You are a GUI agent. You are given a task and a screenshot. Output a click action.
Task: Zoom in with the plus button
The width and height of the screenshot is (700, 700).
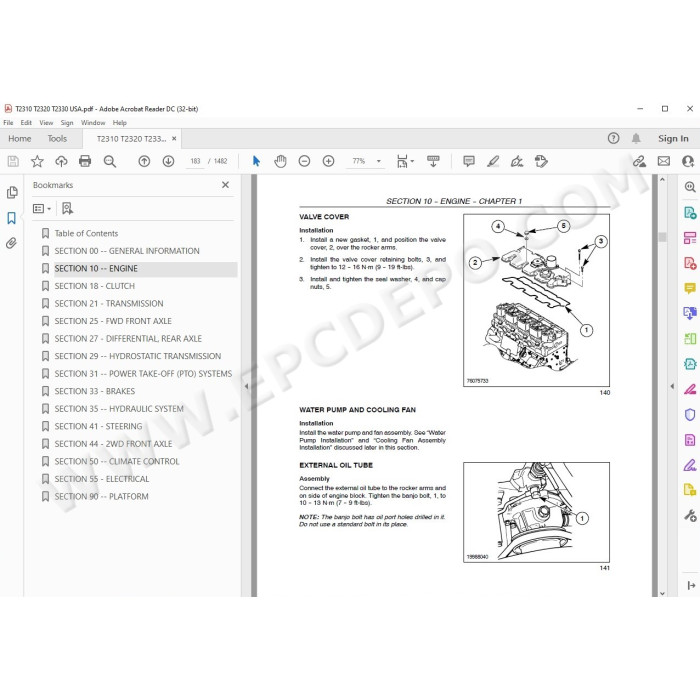329,161
